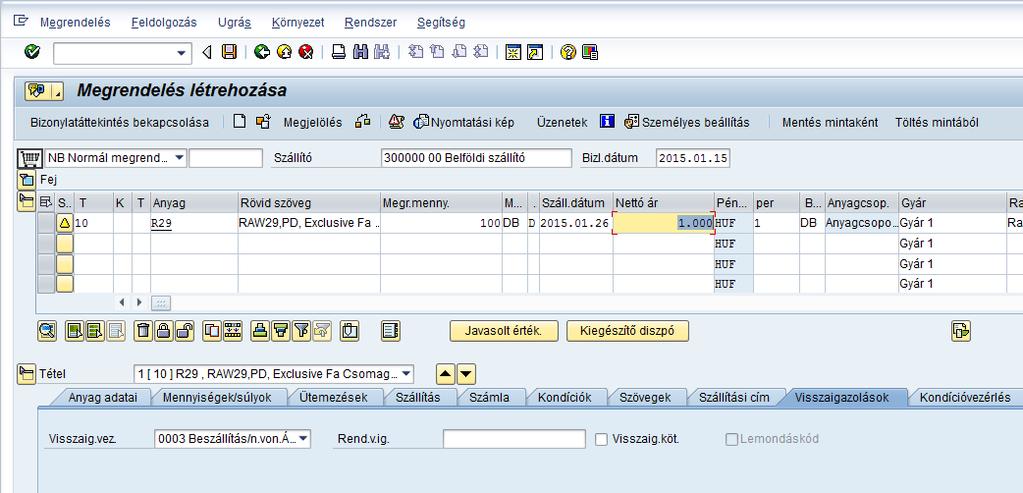The image size is (1023, 493).
Task: Go to the previous item with the up arrow
Action: click(x=444, y=374)
